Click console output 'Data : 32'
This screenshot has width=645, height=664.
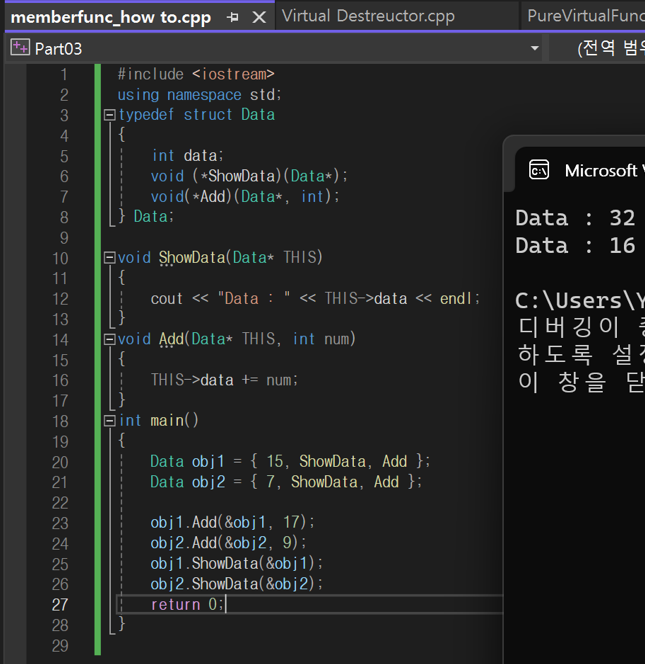pyautogui.click(x=575, y=218)
